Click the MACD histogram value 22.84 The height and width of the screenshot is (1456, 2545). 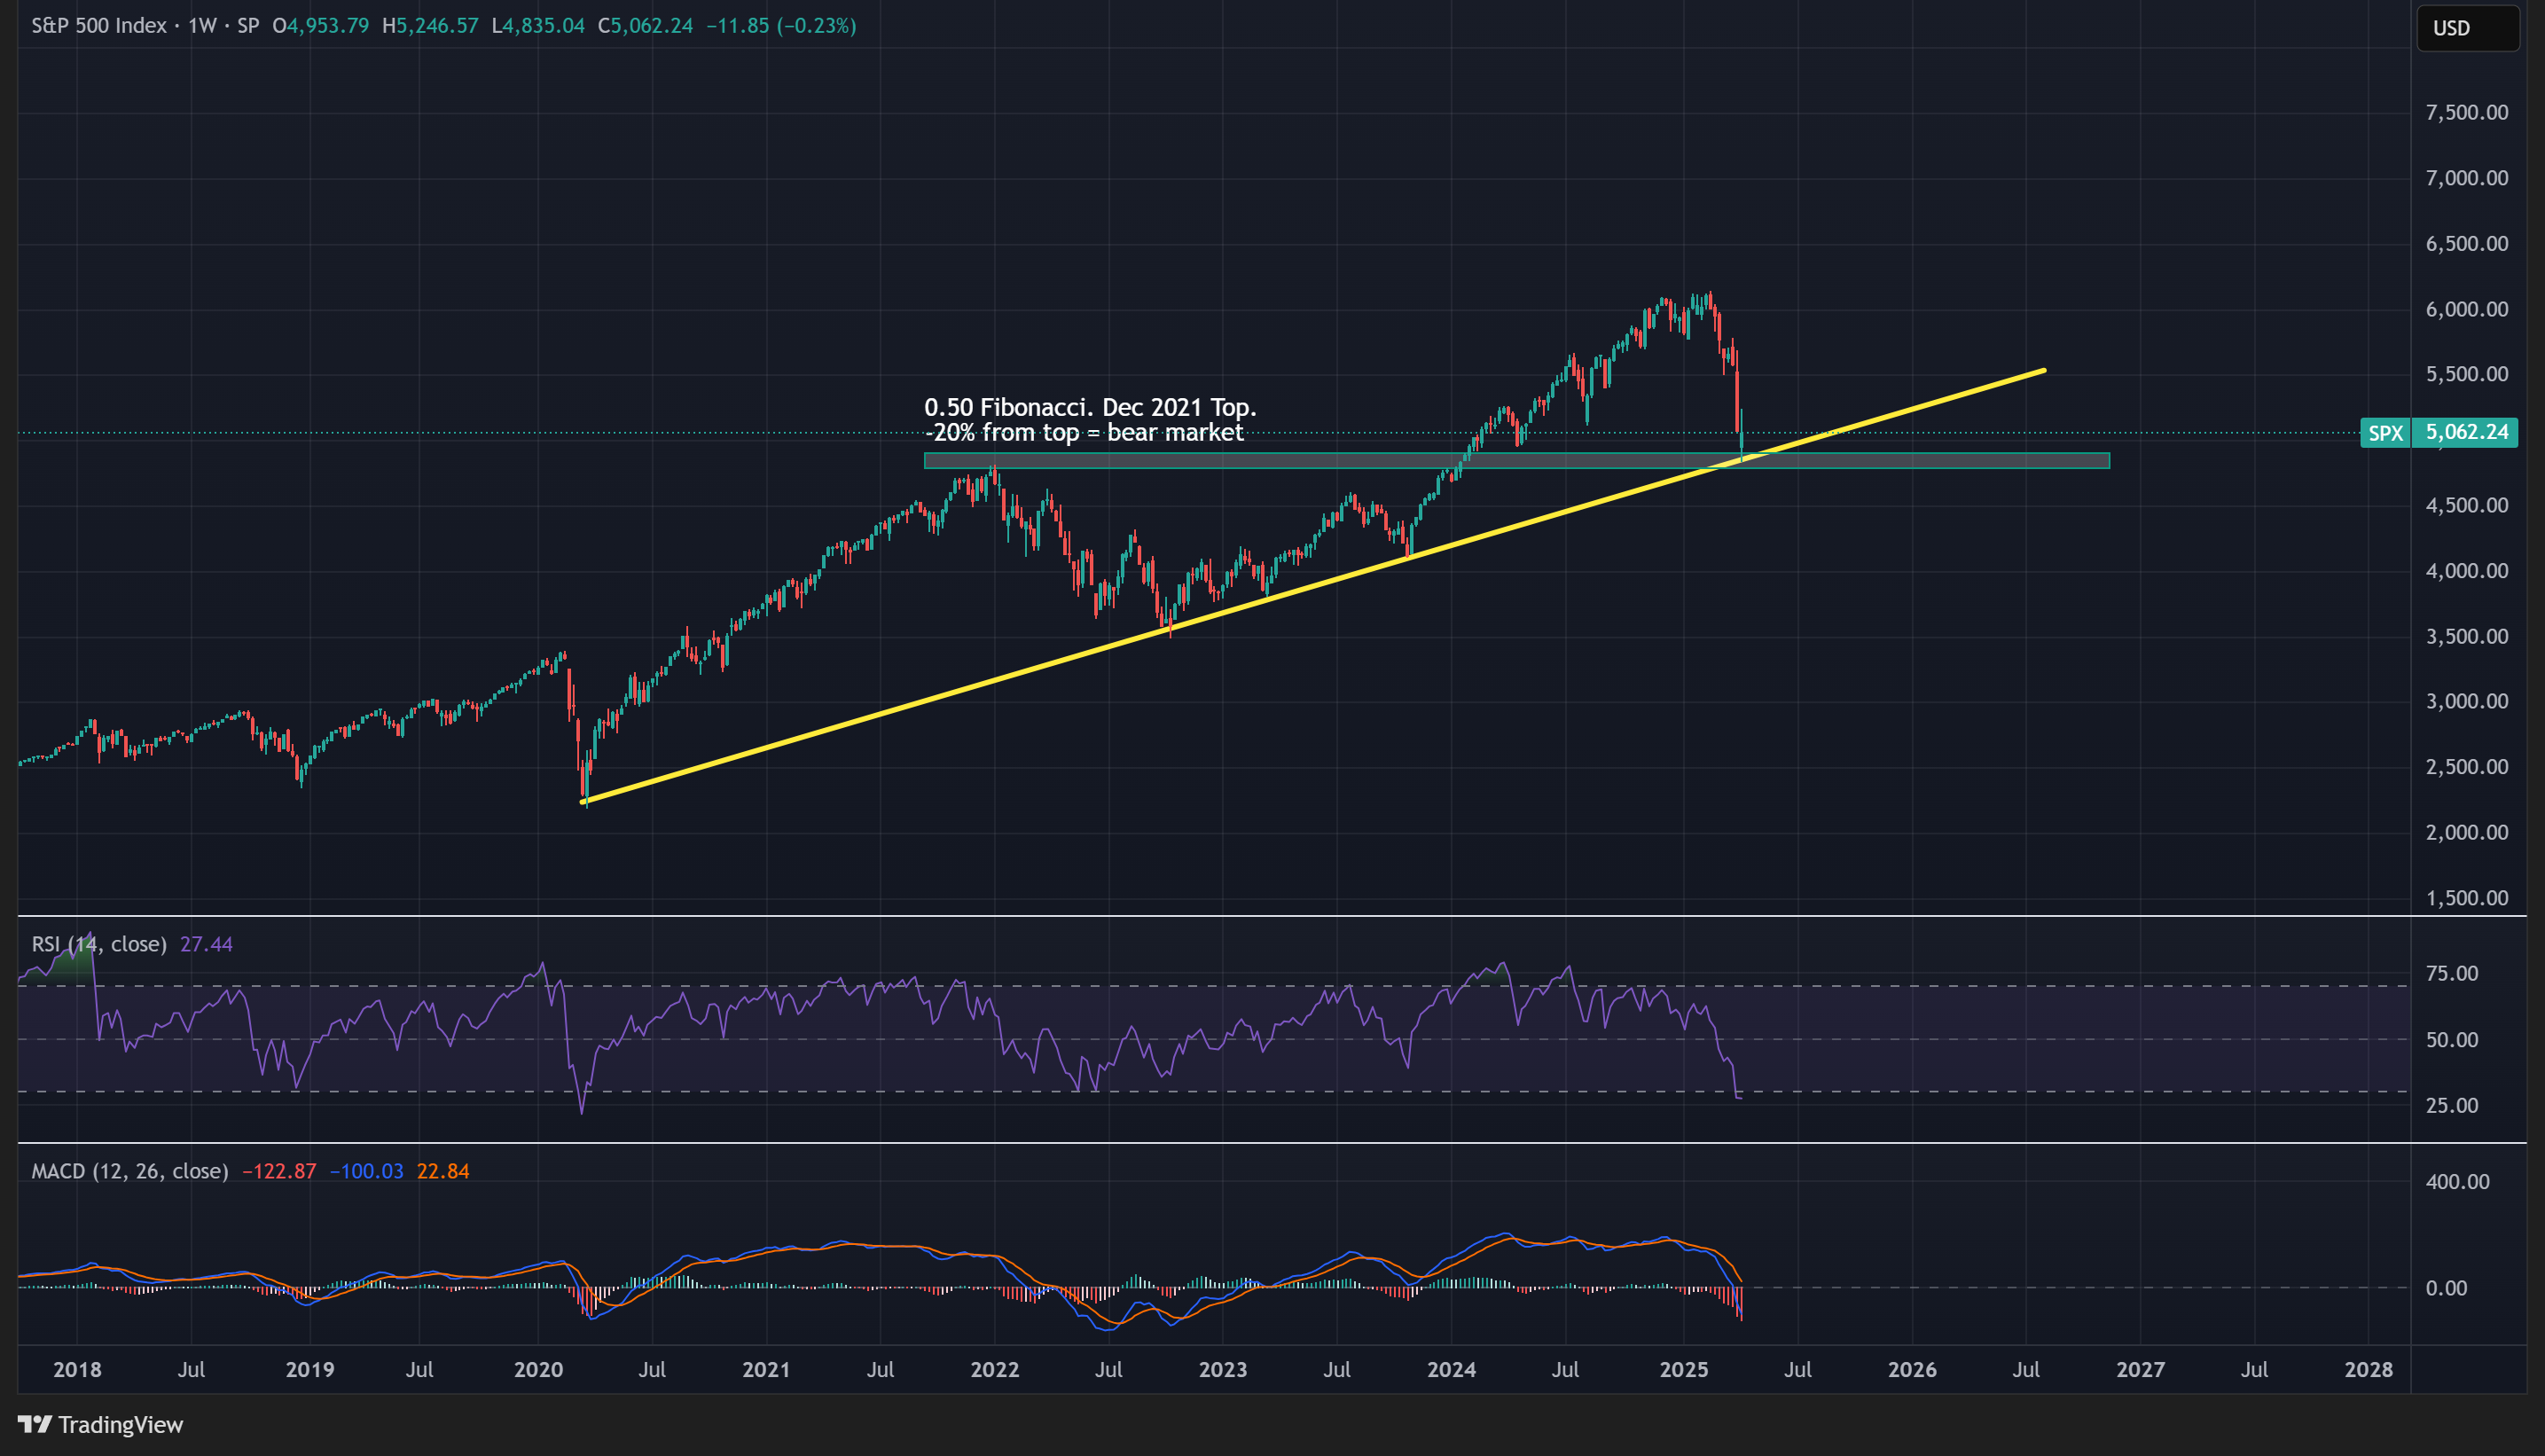pyautogui.click(x=443, y=1171)
